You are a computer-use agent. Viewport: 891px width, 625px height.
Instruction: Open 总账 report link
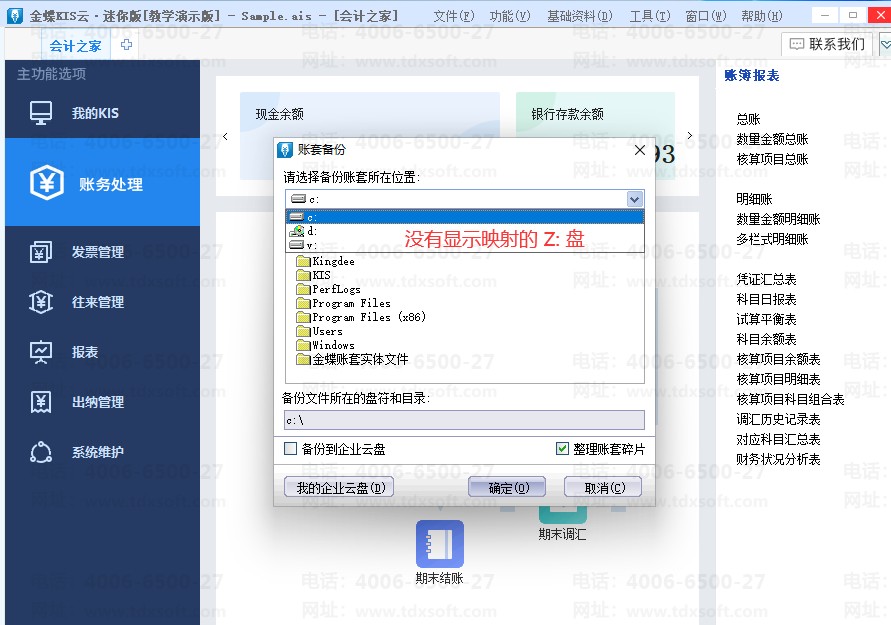pyautogui.click(x=748, y=119)
